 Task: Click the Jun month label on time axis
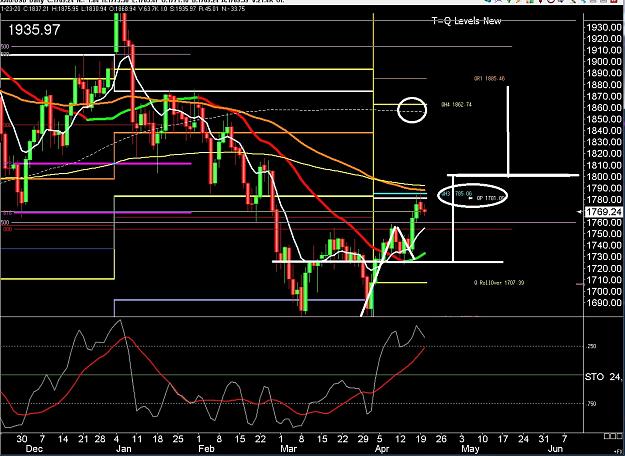pos(556,449)
